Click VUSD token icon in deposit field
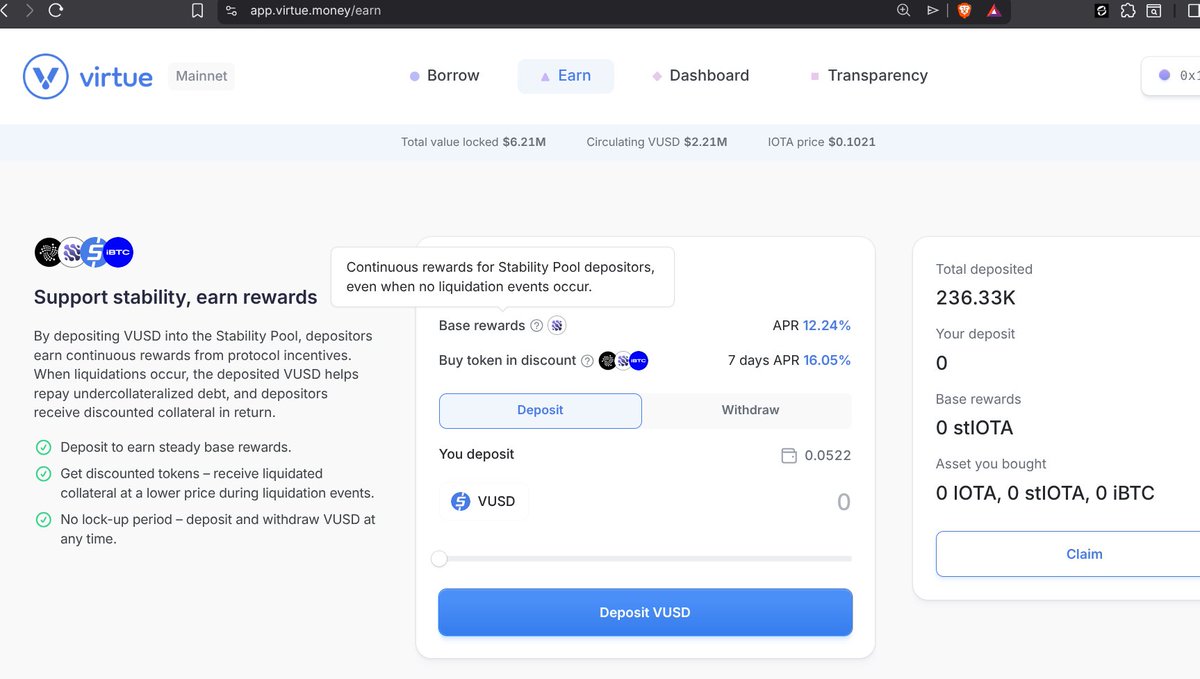The height and width of the screenshot is (679, 1200). (460, 501)
